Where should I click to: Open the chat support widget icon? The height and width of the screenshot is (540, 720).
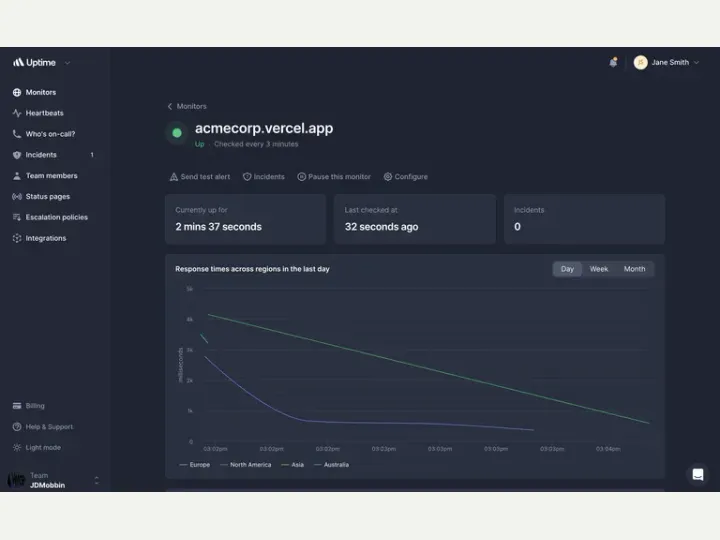point(698,474)
